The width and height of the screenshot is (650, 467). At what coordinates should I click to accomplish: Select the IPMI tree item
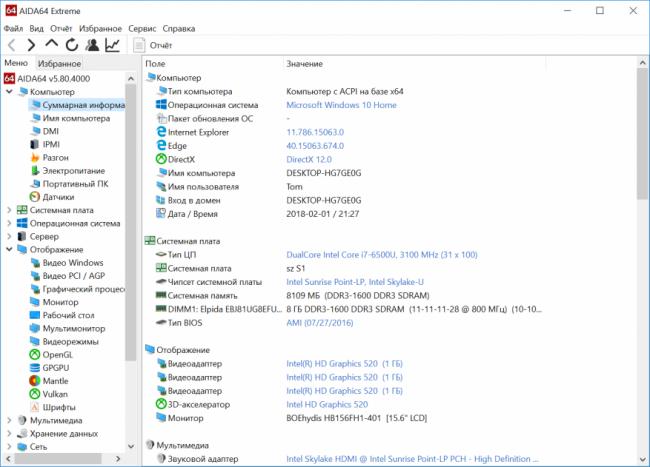(51, 144)
